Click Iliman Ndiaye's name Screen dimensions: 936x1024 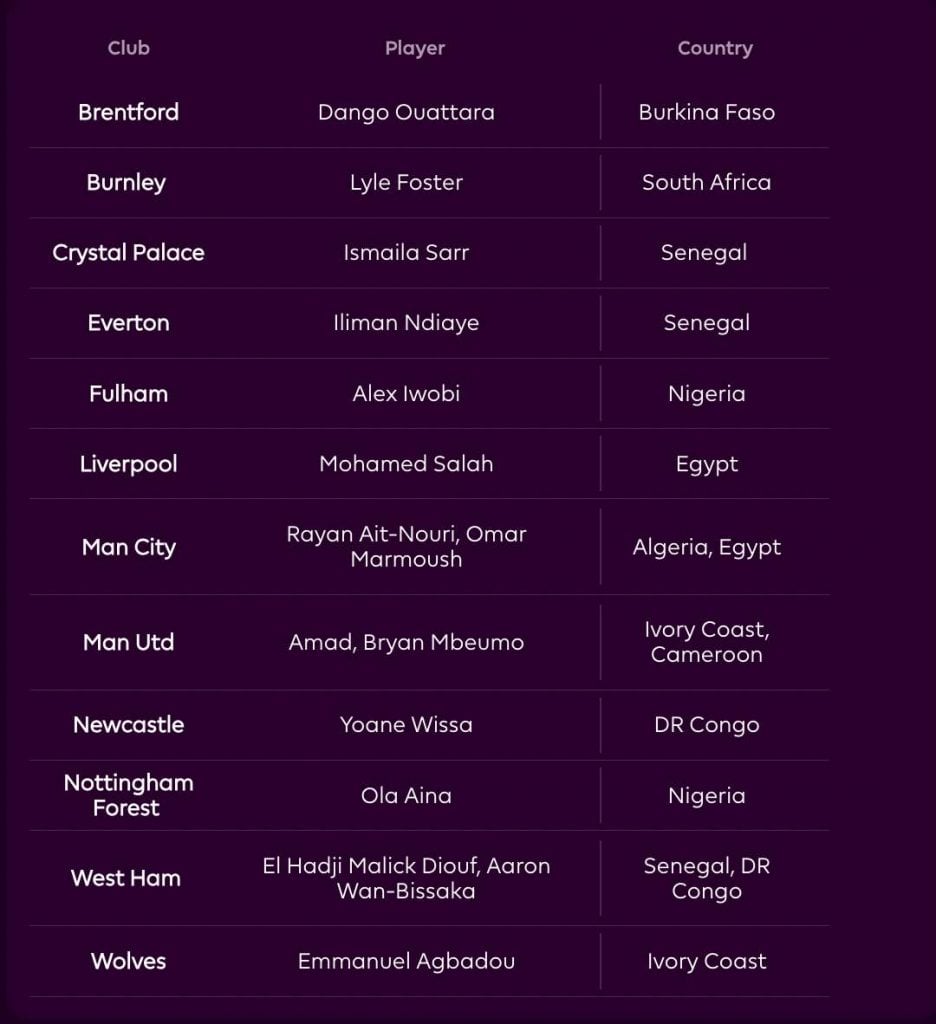[x=406, y=323]
